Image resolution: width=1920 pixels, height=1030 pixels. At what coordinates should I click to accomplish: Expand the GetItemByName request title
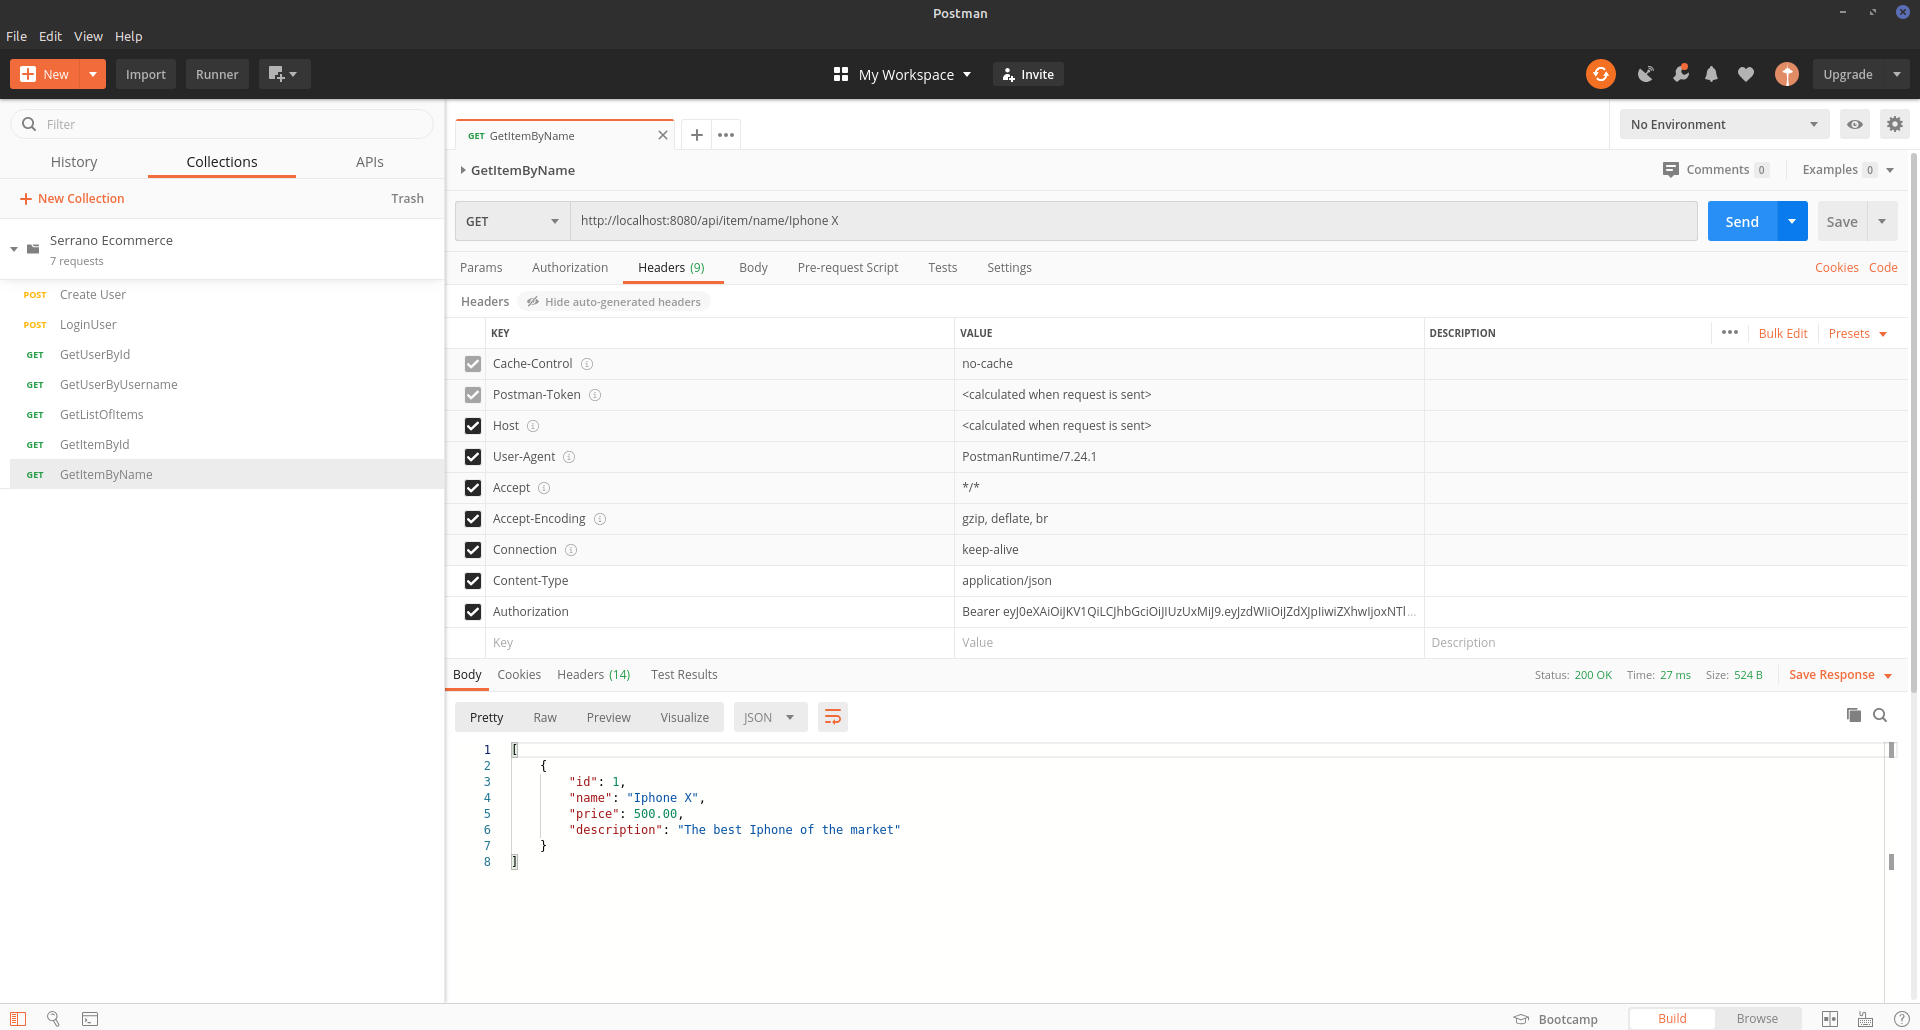pos(463,170)
